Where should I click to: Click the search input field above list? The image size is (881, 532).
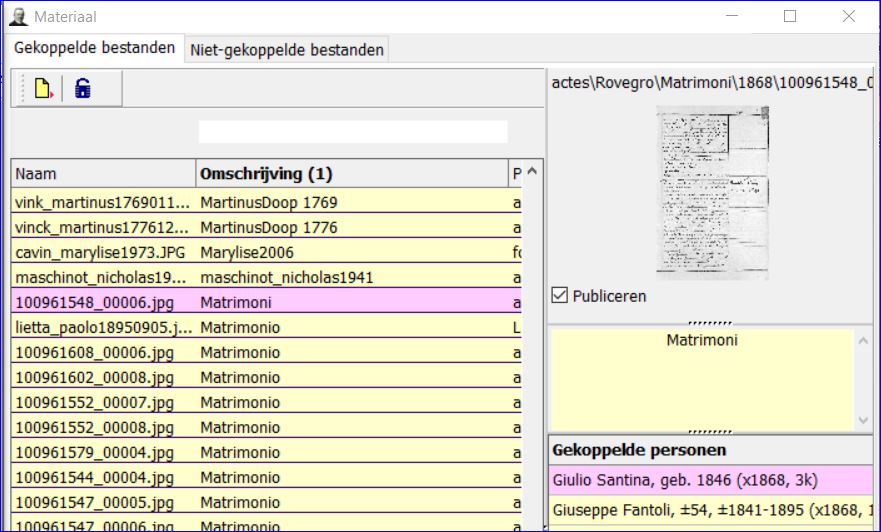pyautogui.click(x=353, y=132)
